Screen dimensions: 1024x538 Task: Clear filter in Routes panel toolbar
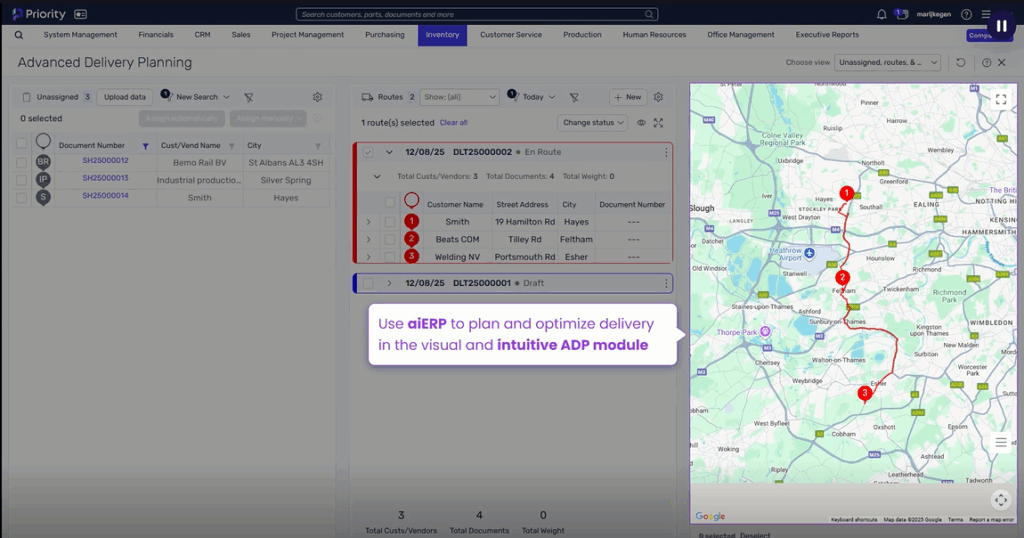(x=574, y=97)
